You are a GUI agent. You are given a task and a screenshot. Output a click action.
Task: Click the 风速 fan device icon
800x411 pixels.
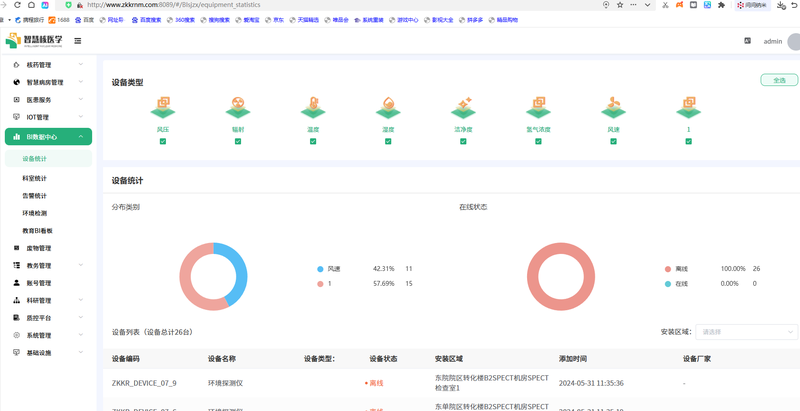tap(613, 108)
